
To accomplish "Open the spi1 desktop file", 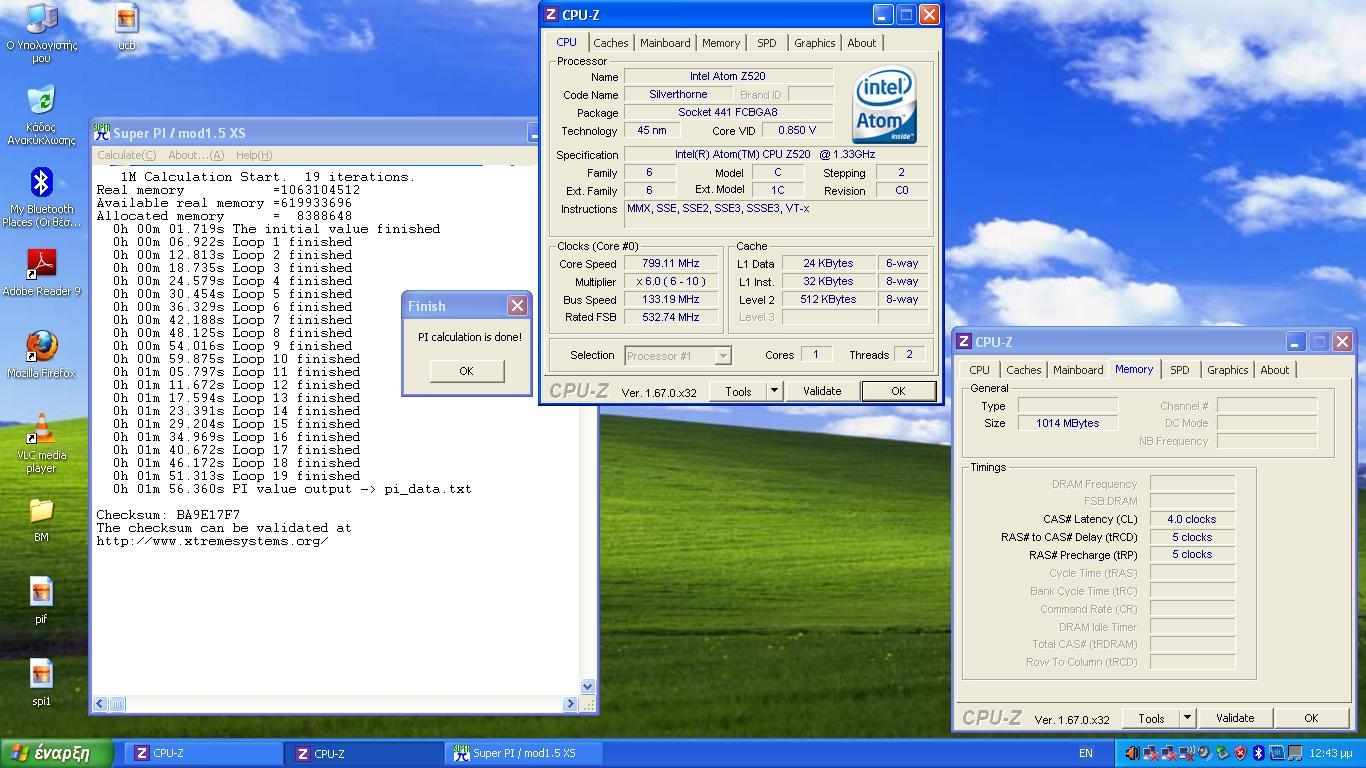I will tap(41, 683).
